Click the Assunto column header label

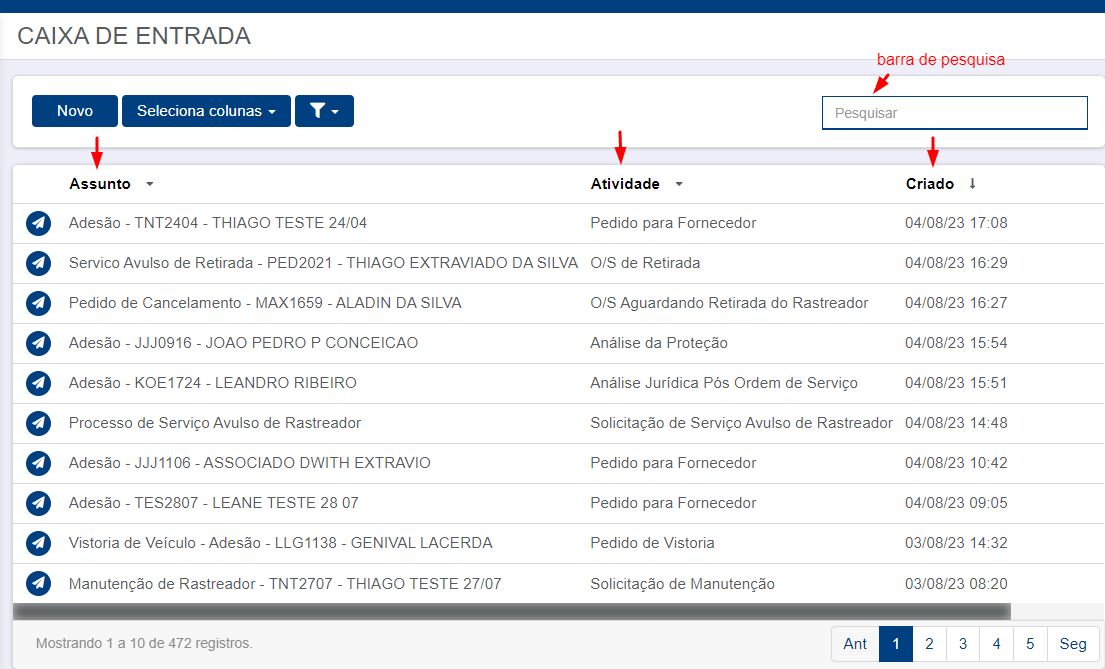99,184
